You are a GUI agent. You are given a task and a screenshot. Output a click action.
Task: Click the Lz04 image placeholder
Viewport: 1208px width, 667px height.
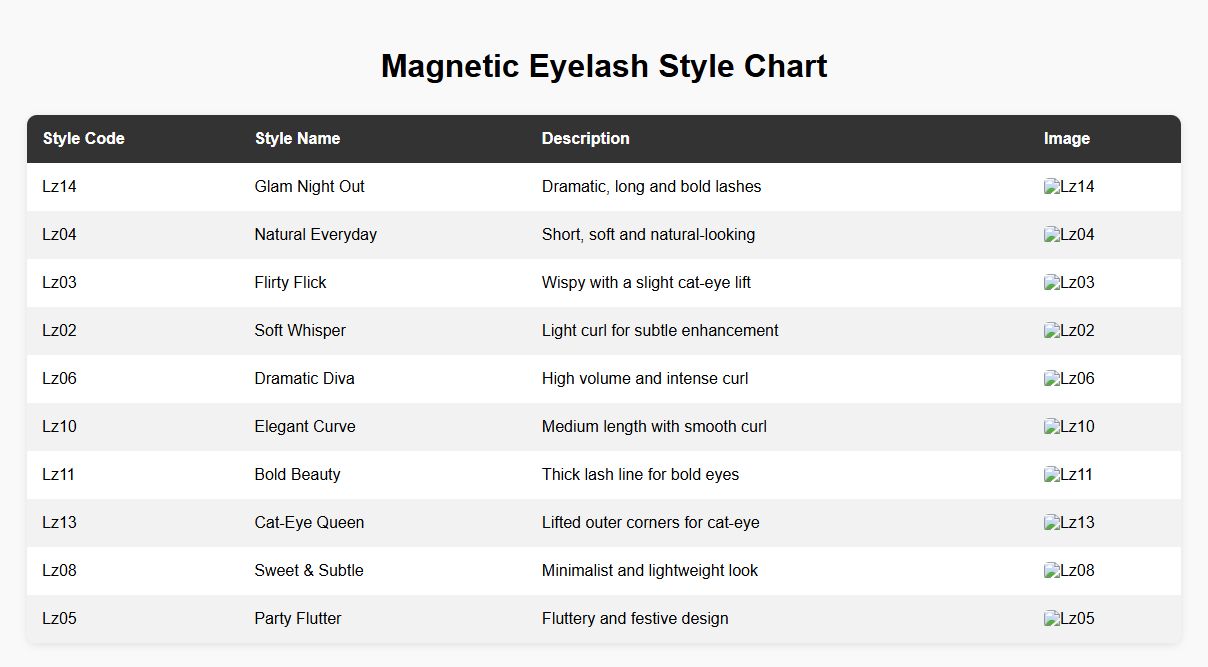click(1068, 235)
